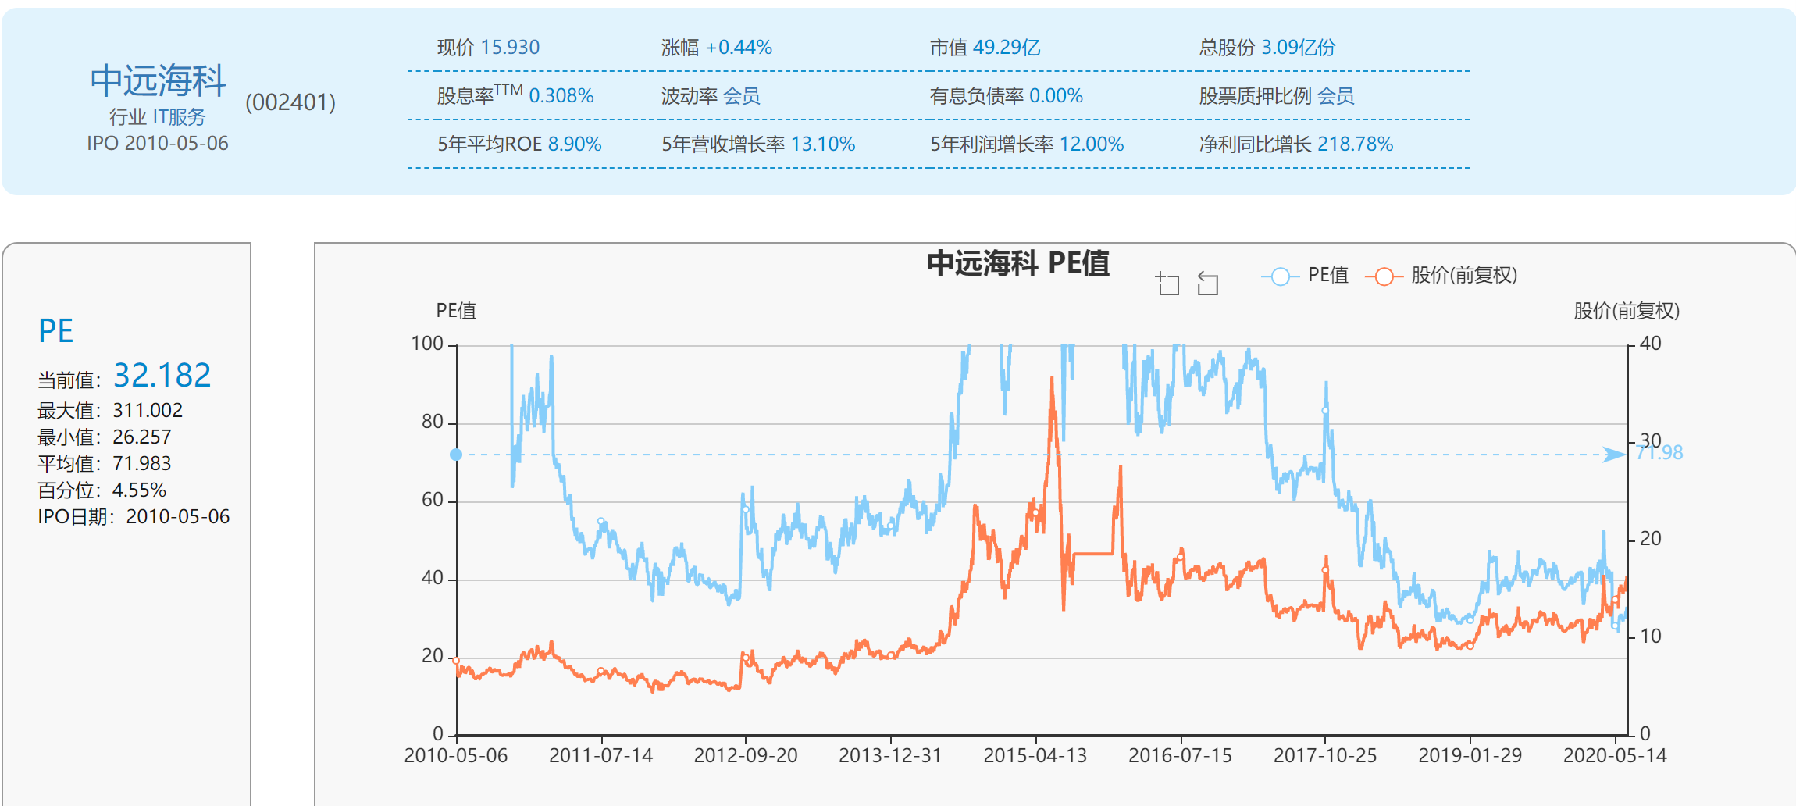Viewport: 1797px width, 807px height.
Task: Click the right axis title 股价(前复权)
Action: pos(1627,311)
